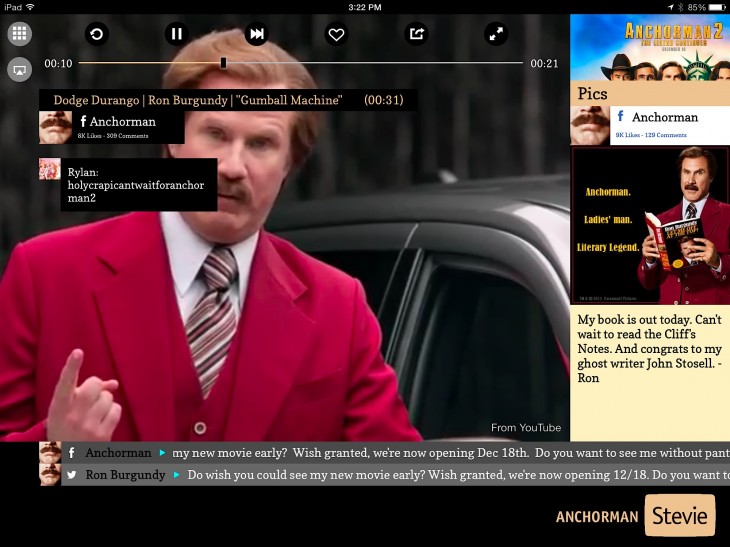Click the Facebook icon in Anchorman ticker row
This screenshot has width=730, height=547.
click(71, 452)
